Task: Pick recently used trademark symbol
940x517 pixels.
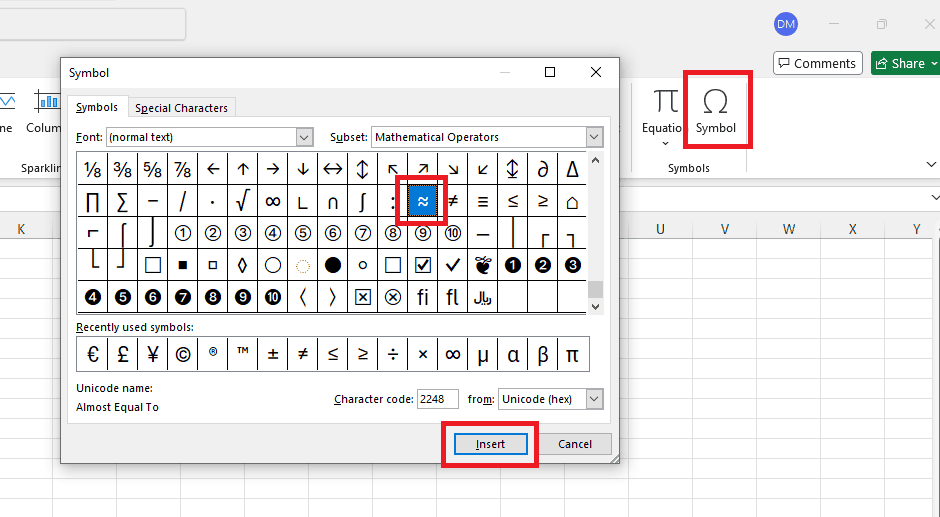Action: (x=242, y=354)
